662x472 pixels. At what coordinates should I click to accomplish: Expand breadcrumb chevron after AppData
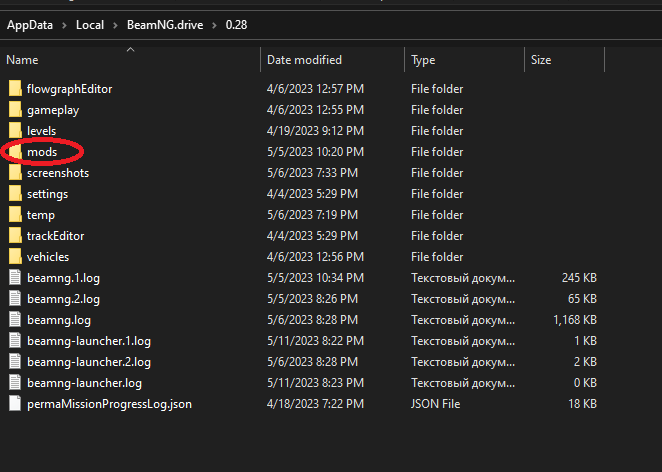64,24
